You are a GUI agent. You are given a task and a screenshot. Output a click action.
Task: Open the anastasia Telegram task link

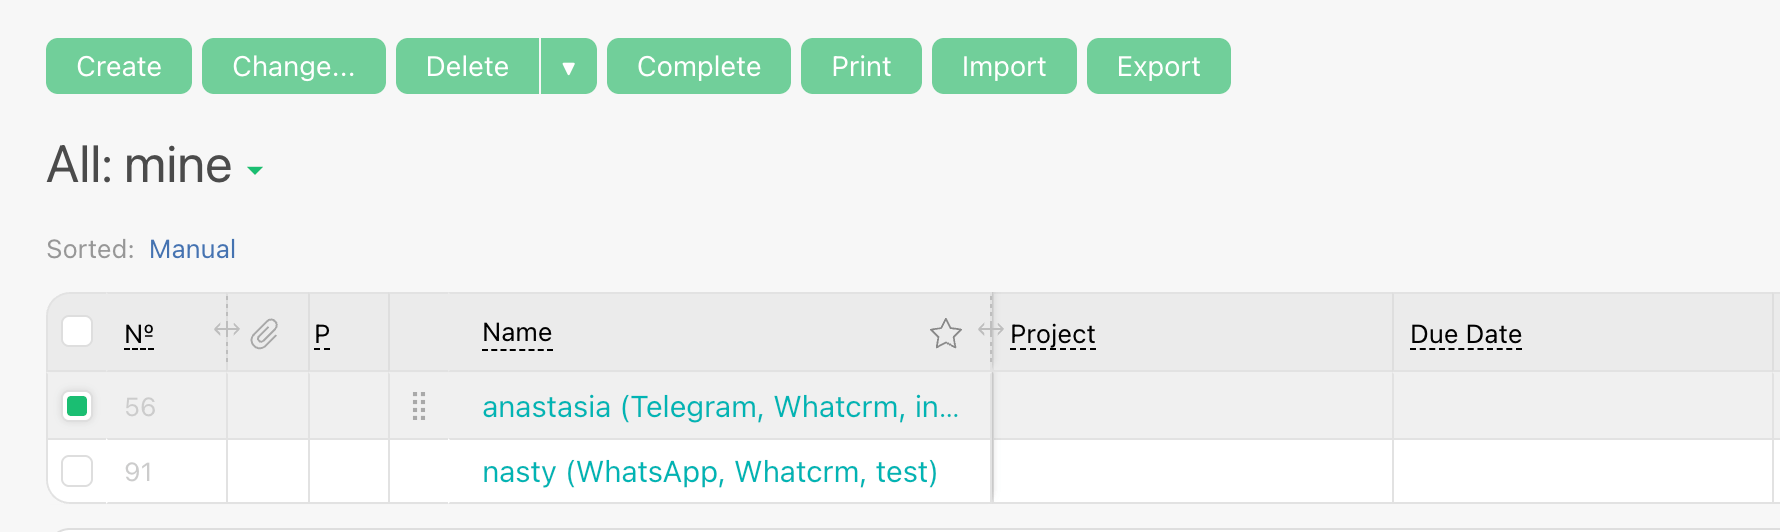pos(719,407)
